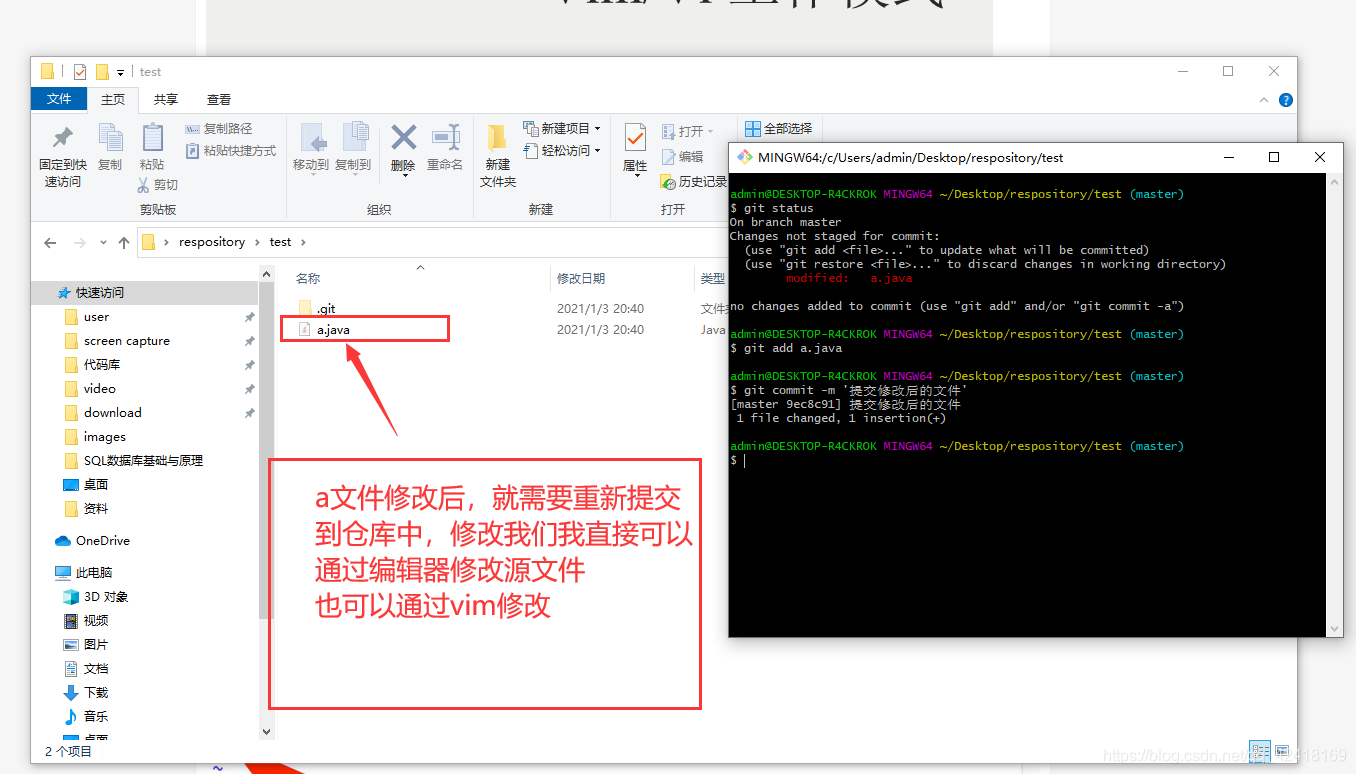The height and width of the screenshot is (774, 1356).
Task: Go up one folder level arrow
Action: click(x=124, y=242)
